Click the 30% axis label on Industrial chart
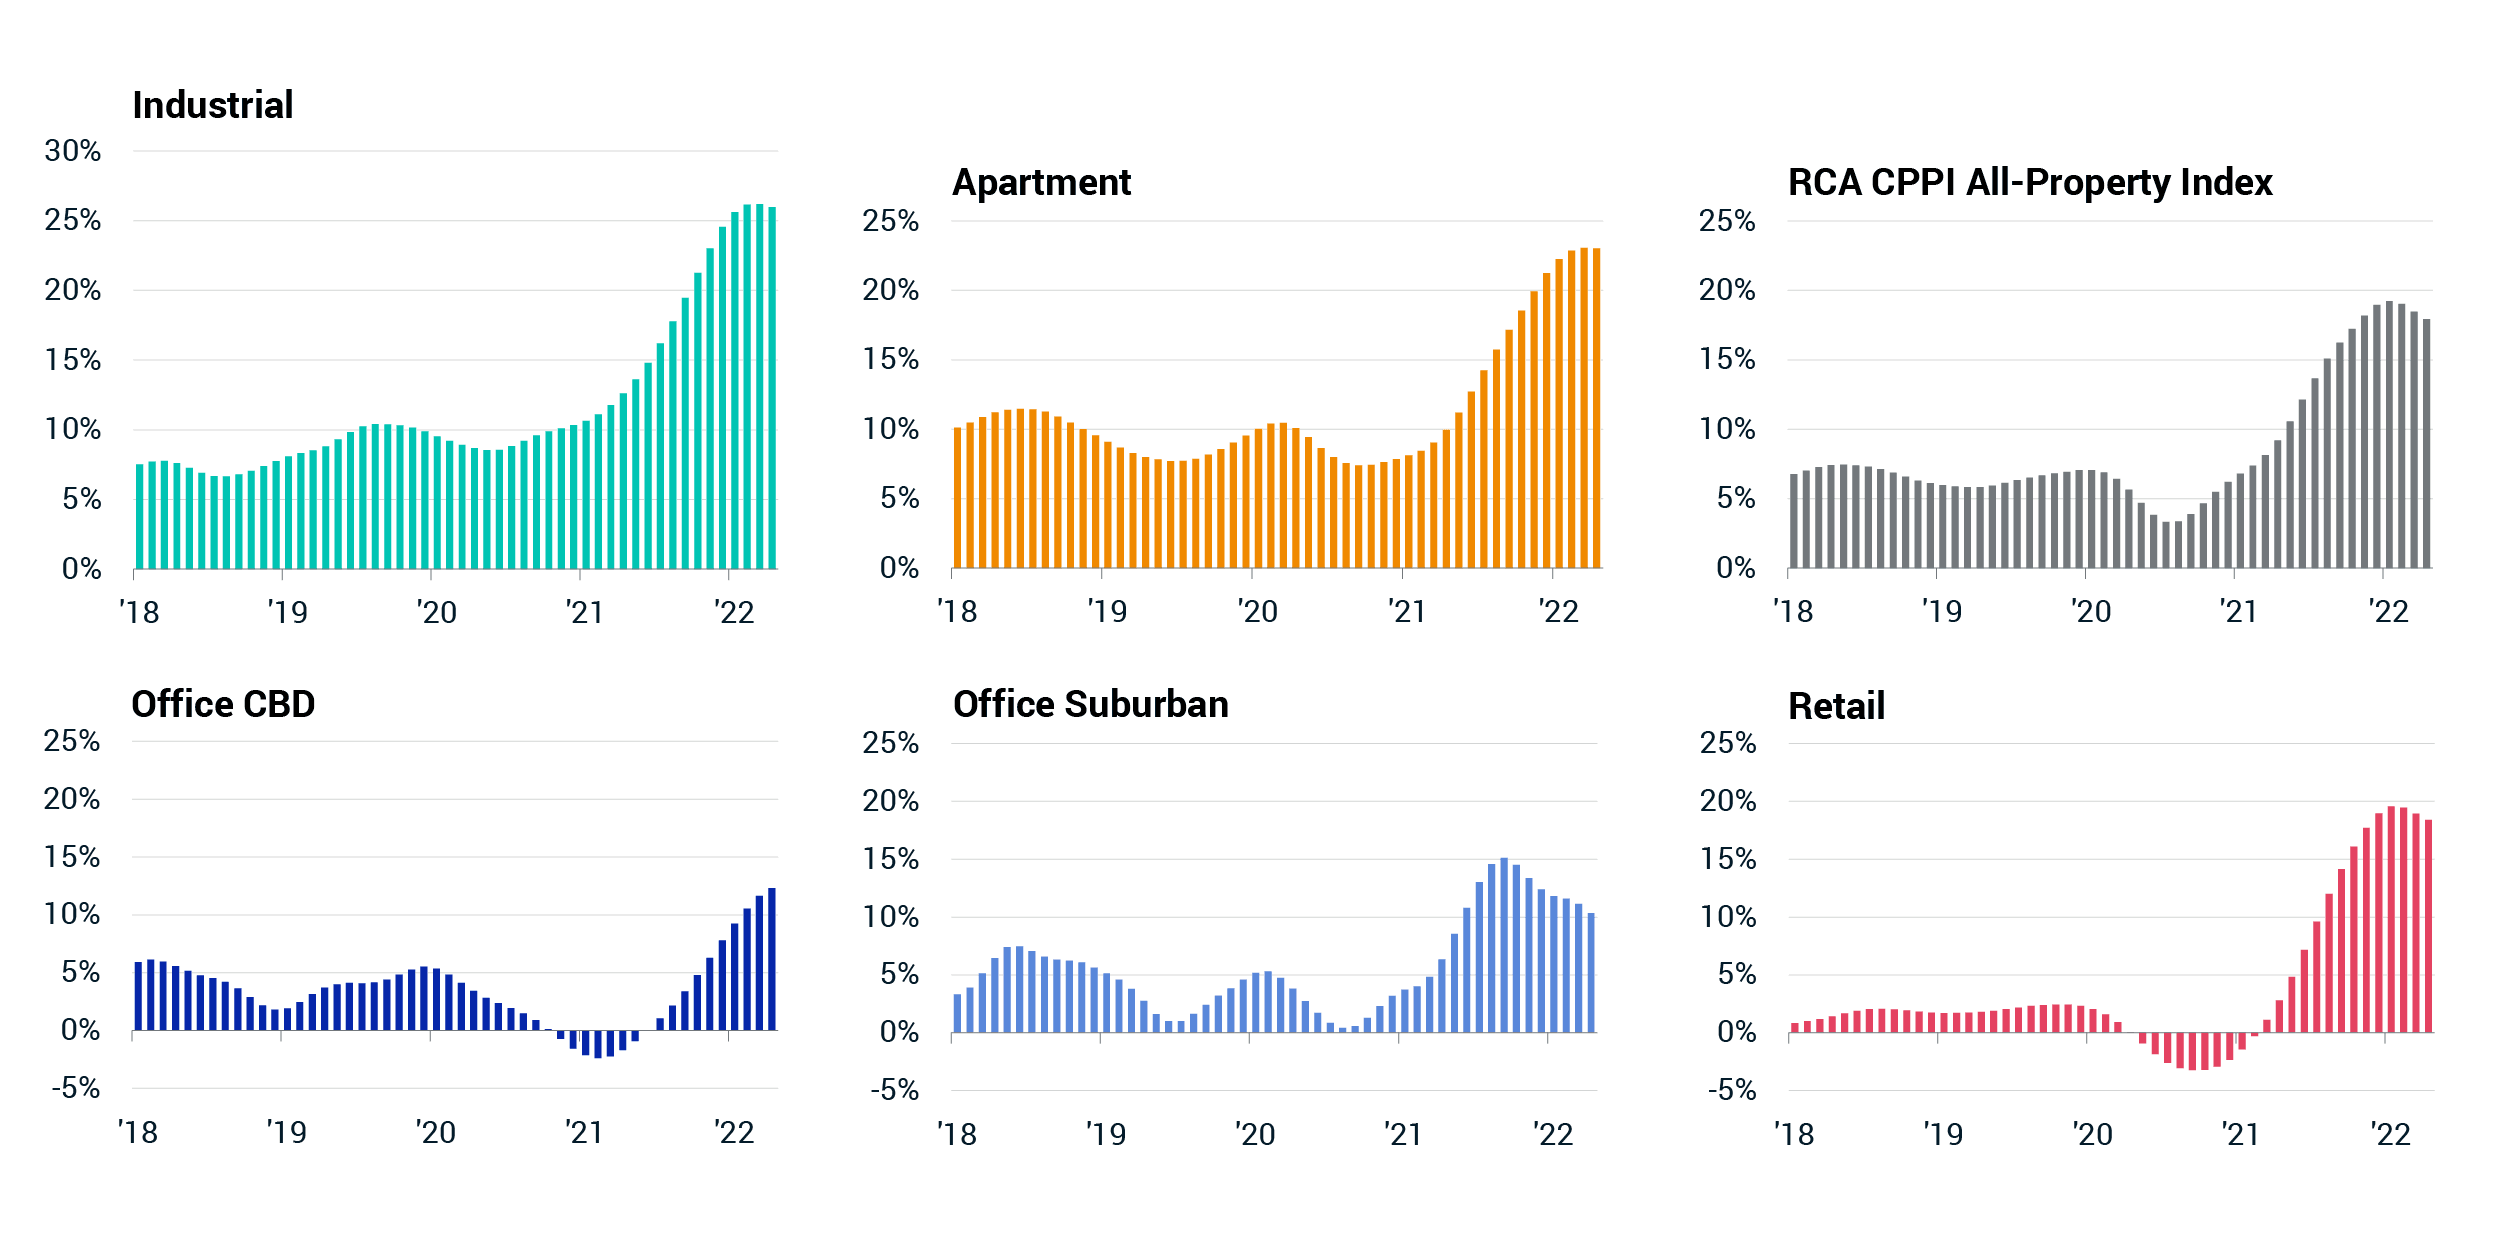 click(x=73, y=151)
